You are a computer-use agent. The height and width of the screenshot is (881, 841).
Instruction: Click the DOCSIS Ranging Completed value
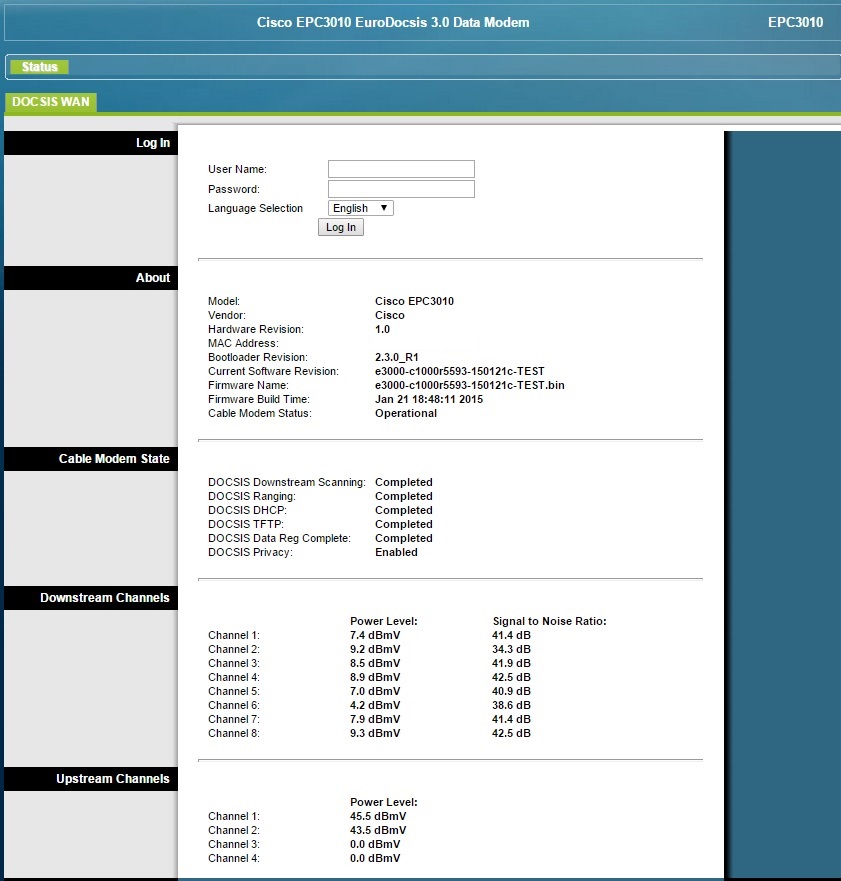point(404,496)
